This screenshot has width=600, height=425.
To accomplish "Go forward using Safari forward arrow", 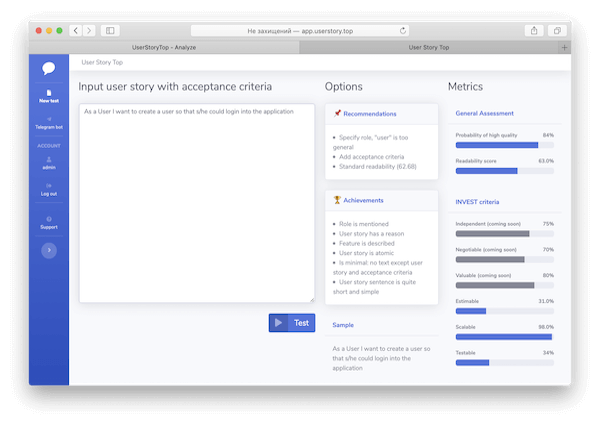I will [89, 31].
